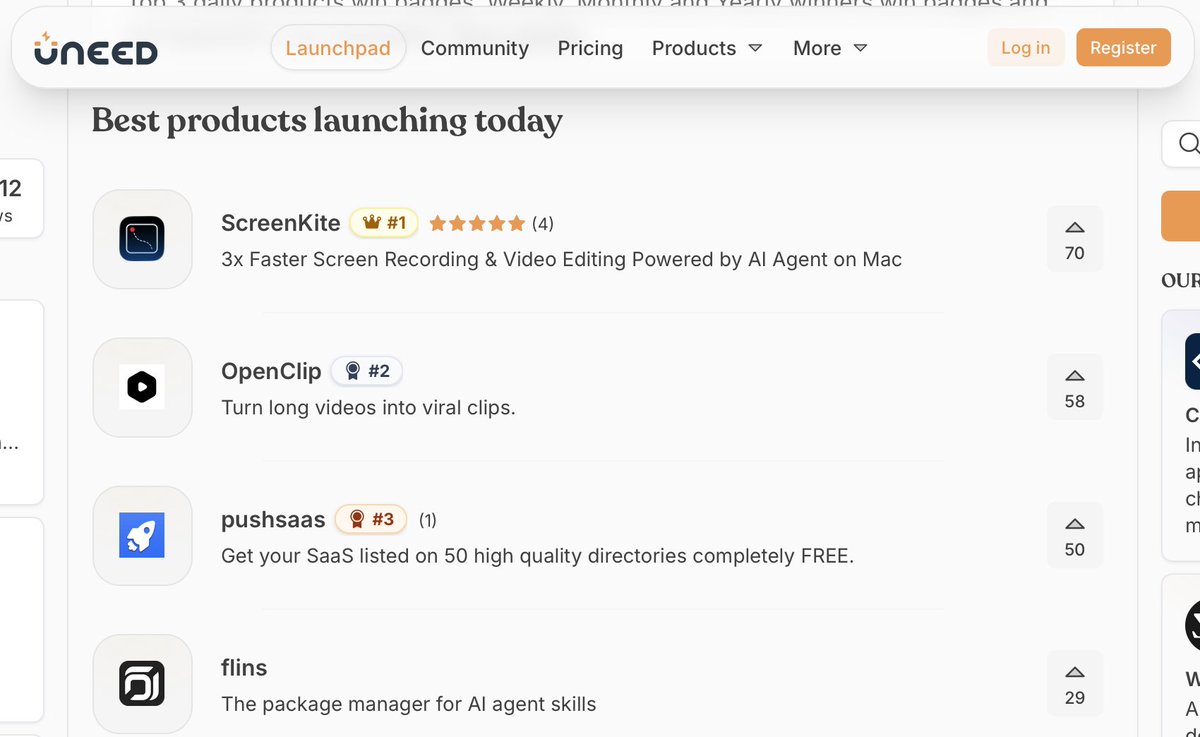Click the Register button
The width and height of the screenshot is (1200, 737).
coord(1123,48)
